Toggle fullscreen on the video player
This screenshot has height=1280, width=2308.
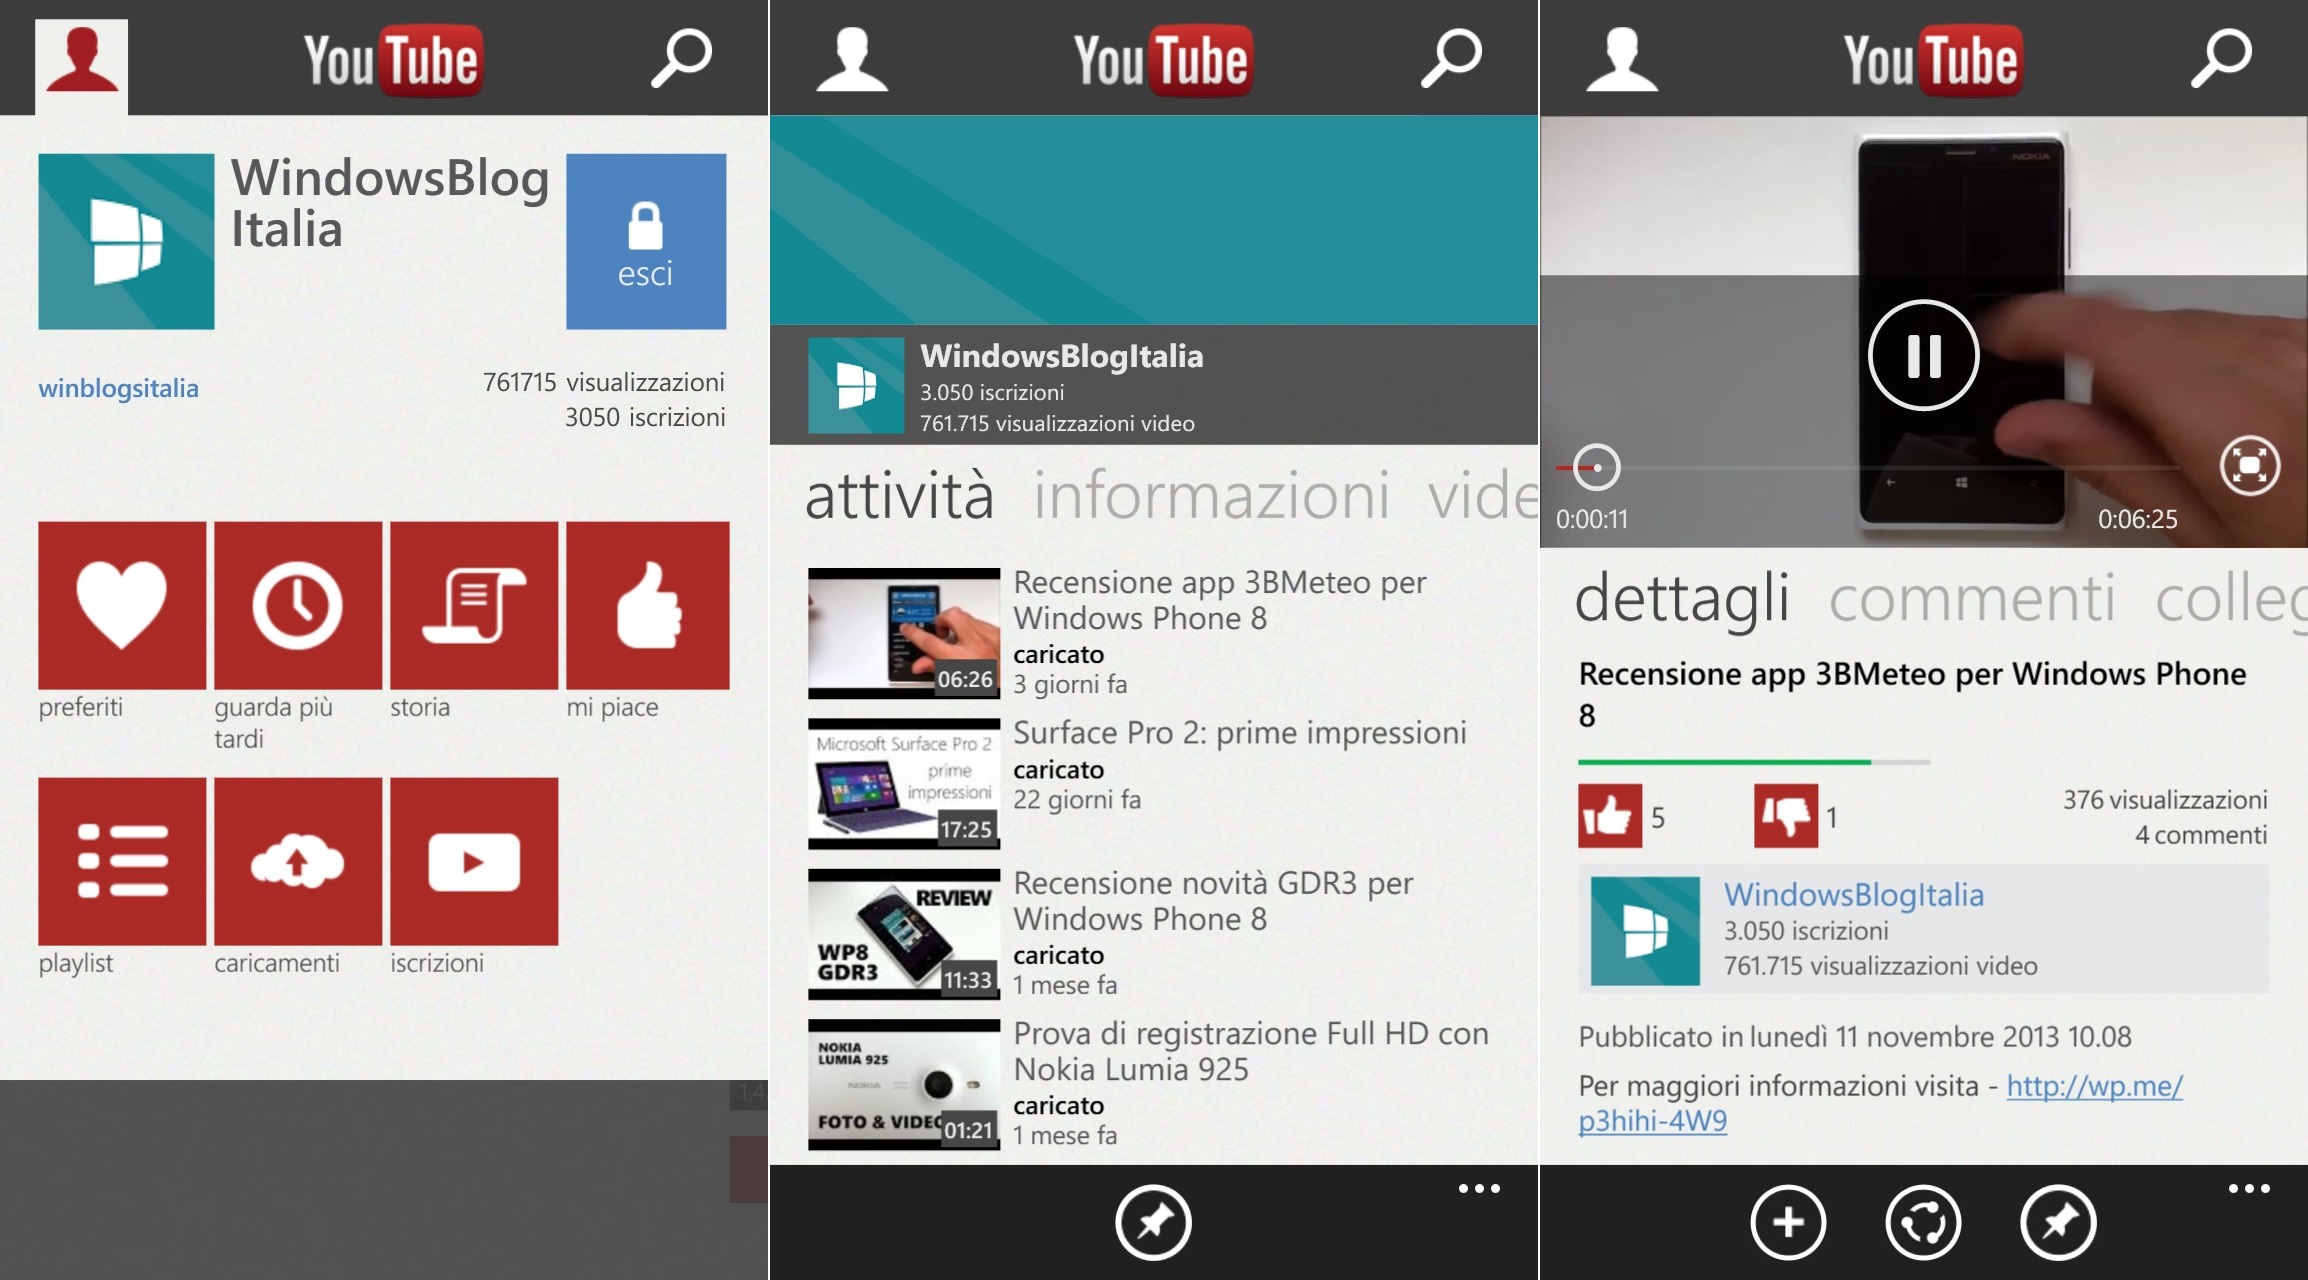(x=2250, y=465)
